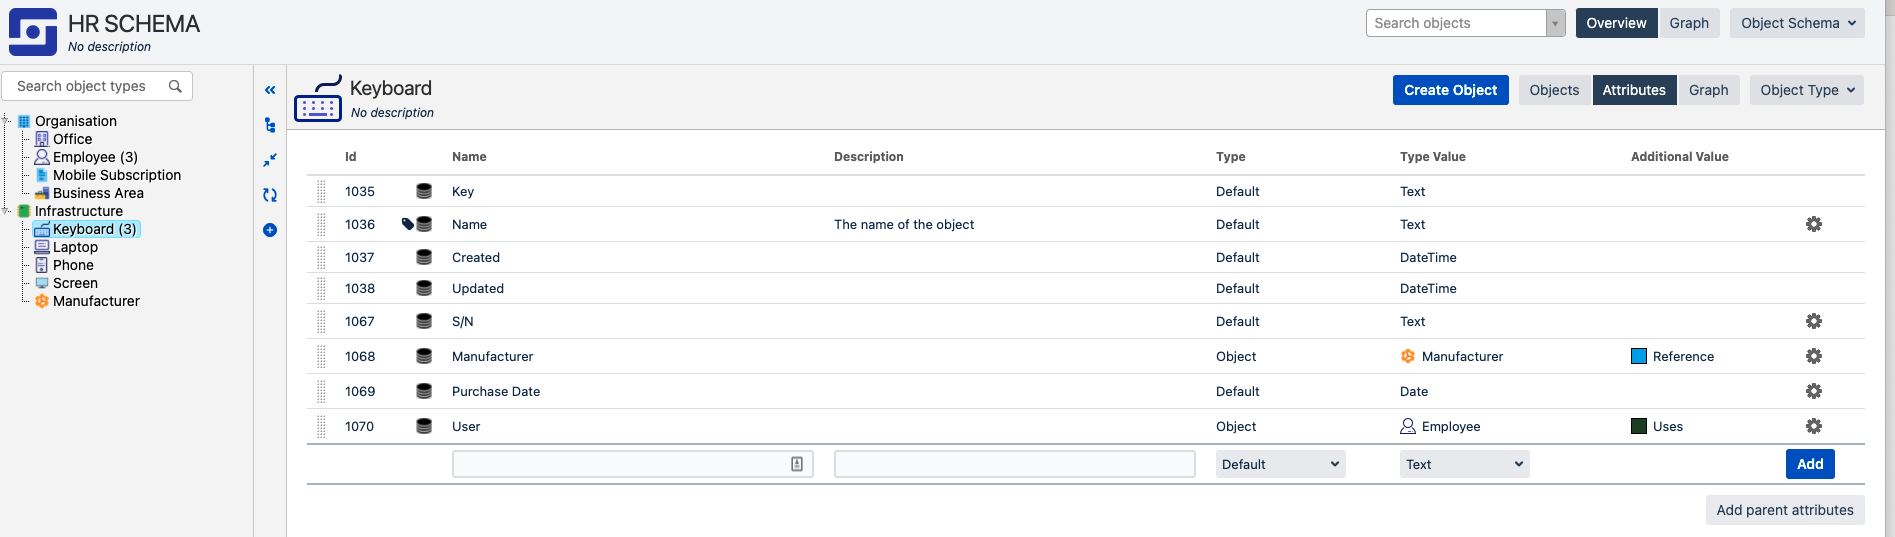Open the Default type select for new attribute
The image size is (1895, 537).
[x=1280, y=464]
